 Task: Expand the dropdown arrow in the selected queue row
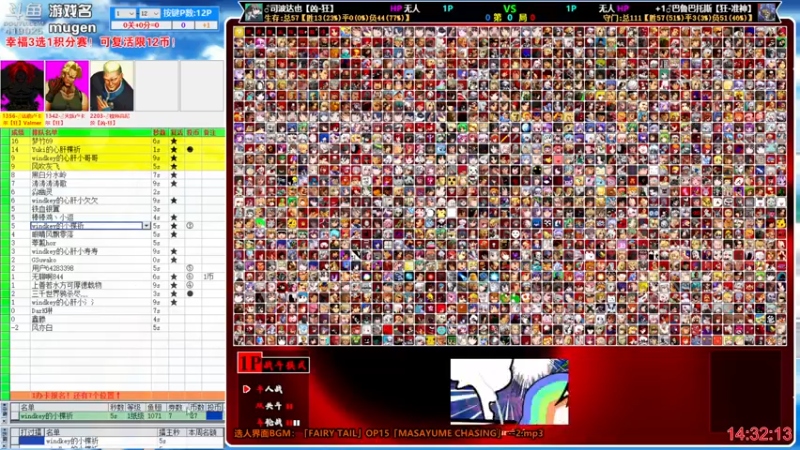click(x=146, y=226)
